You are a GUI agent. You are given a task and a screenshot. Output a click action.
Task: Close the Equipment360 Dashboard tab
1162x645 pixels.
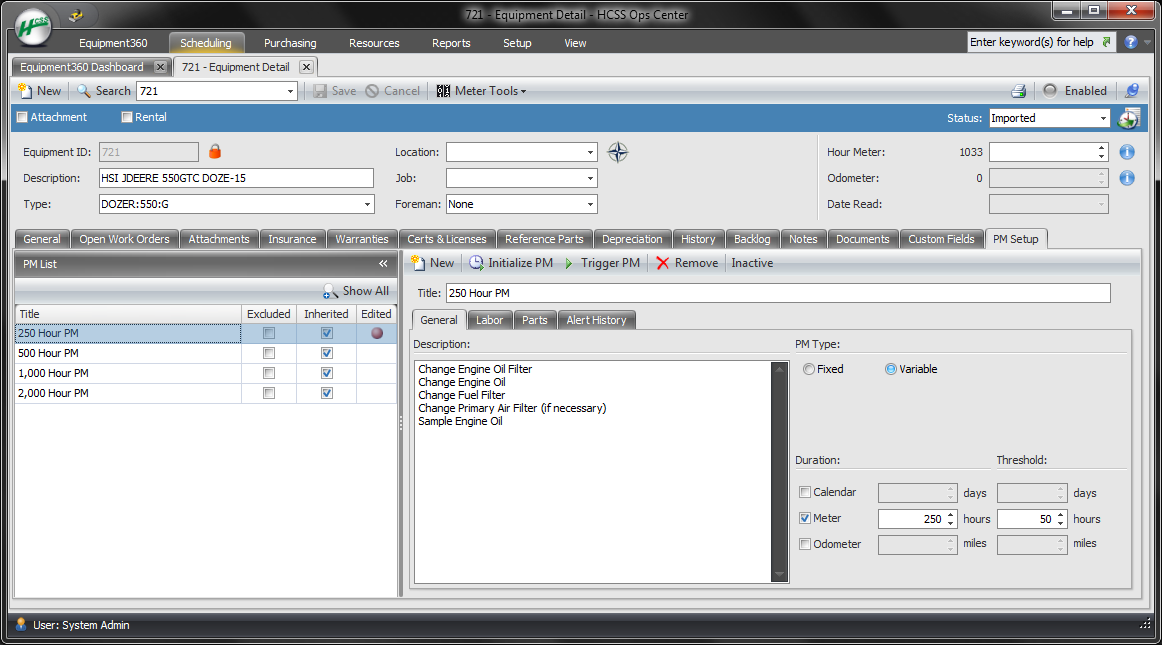pyautogui.click(x=160, y=67)
